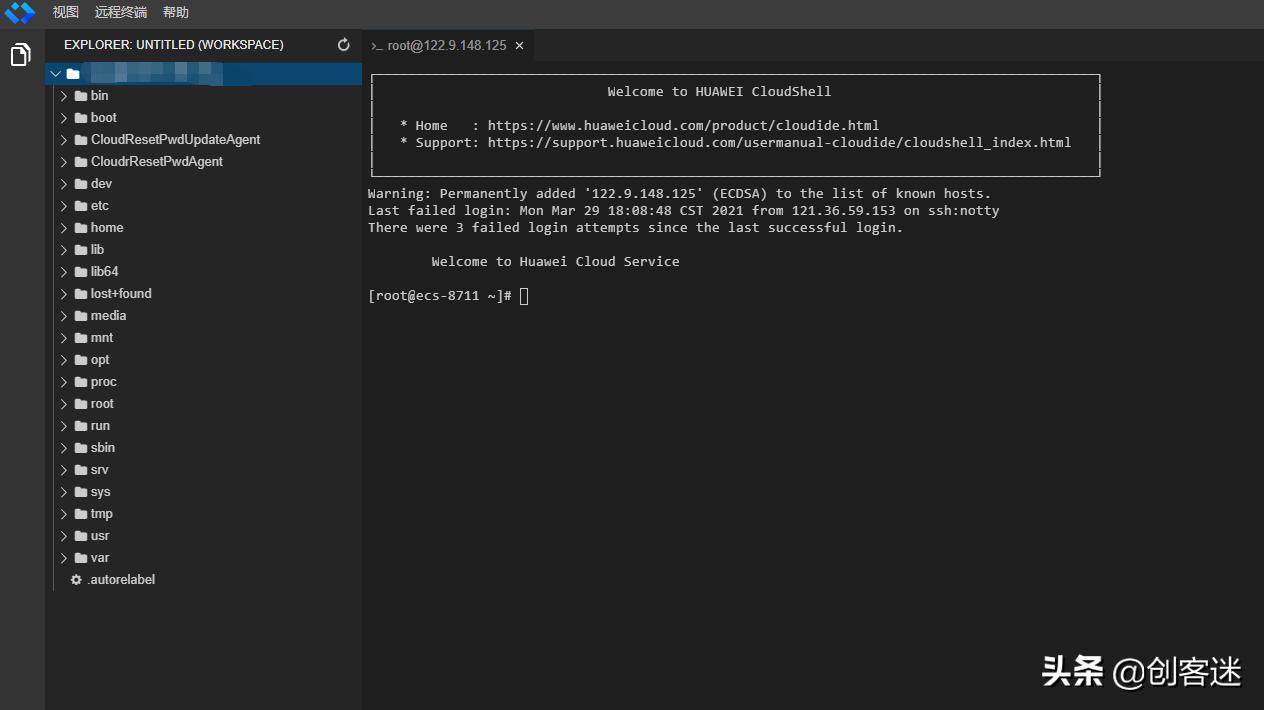Close the root@122.9.148.125 terminal tab
This screenshot has height=710, width=1264.
(519, 46)
